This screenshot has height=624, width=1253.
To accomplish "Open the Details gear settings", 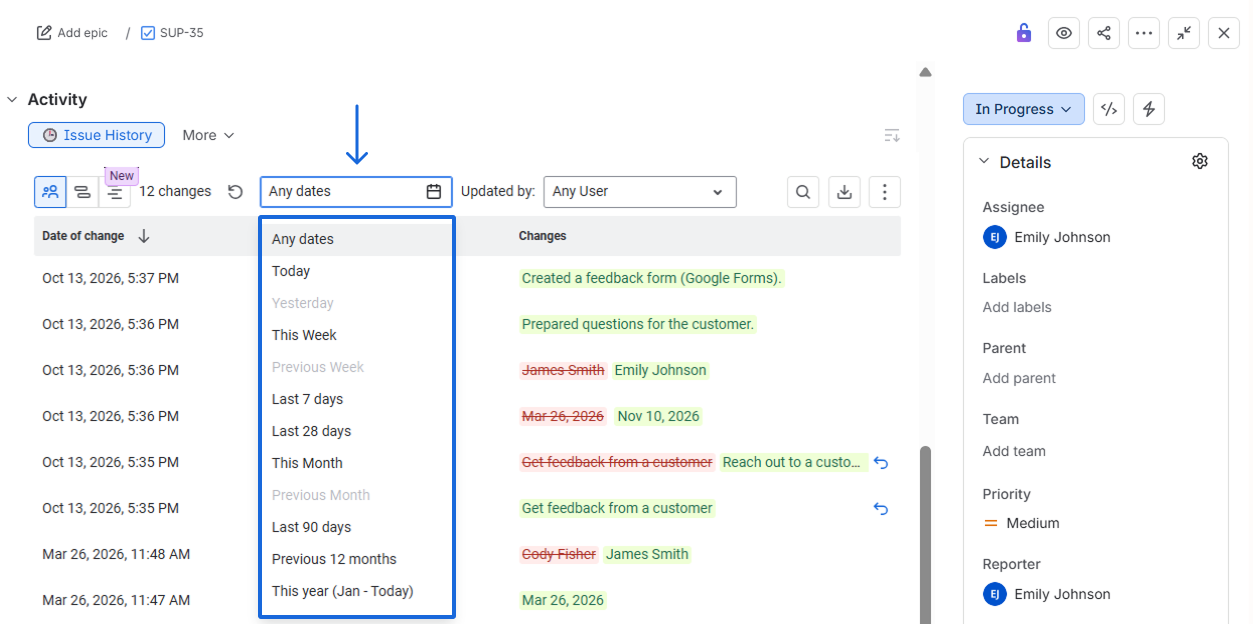I will [1200, 161].
